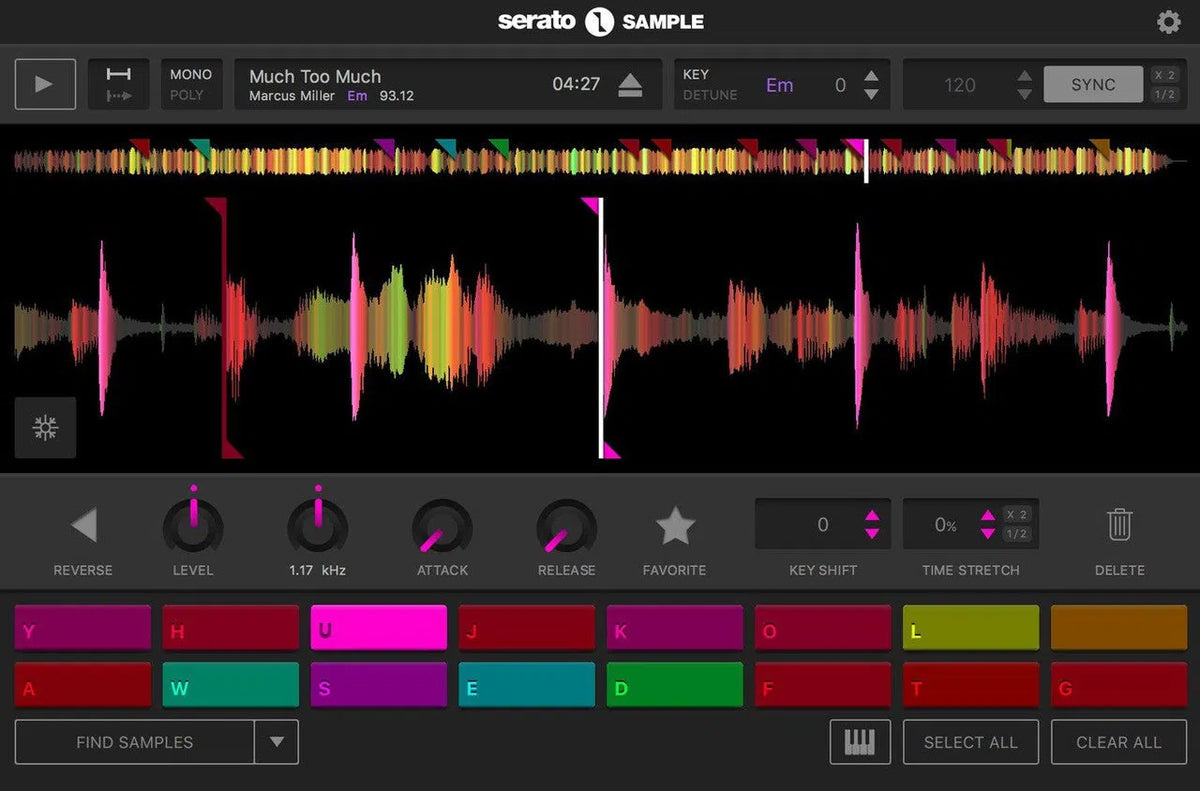Switch playback to POLY mode

click(x=190, y=94)
